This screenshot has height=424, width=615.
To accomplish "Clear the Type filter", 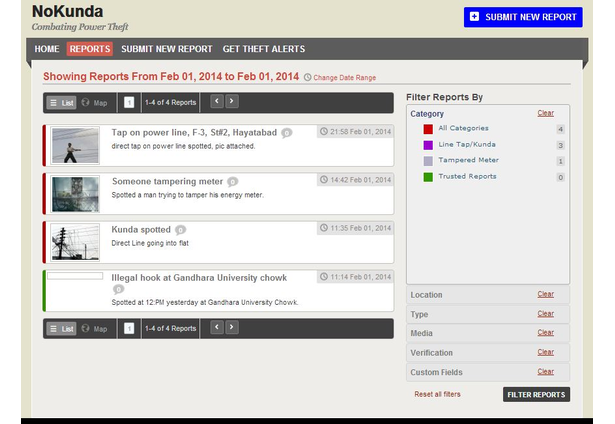I will (546, 314).
